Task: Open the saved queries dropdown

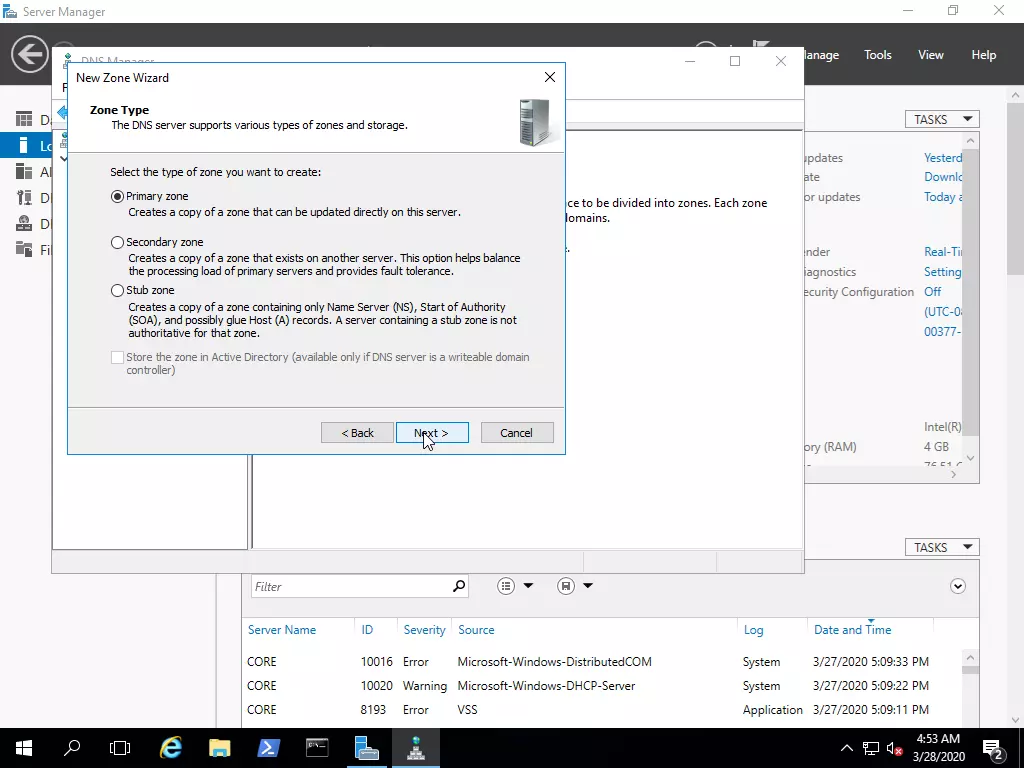Action: pos(576,586)
